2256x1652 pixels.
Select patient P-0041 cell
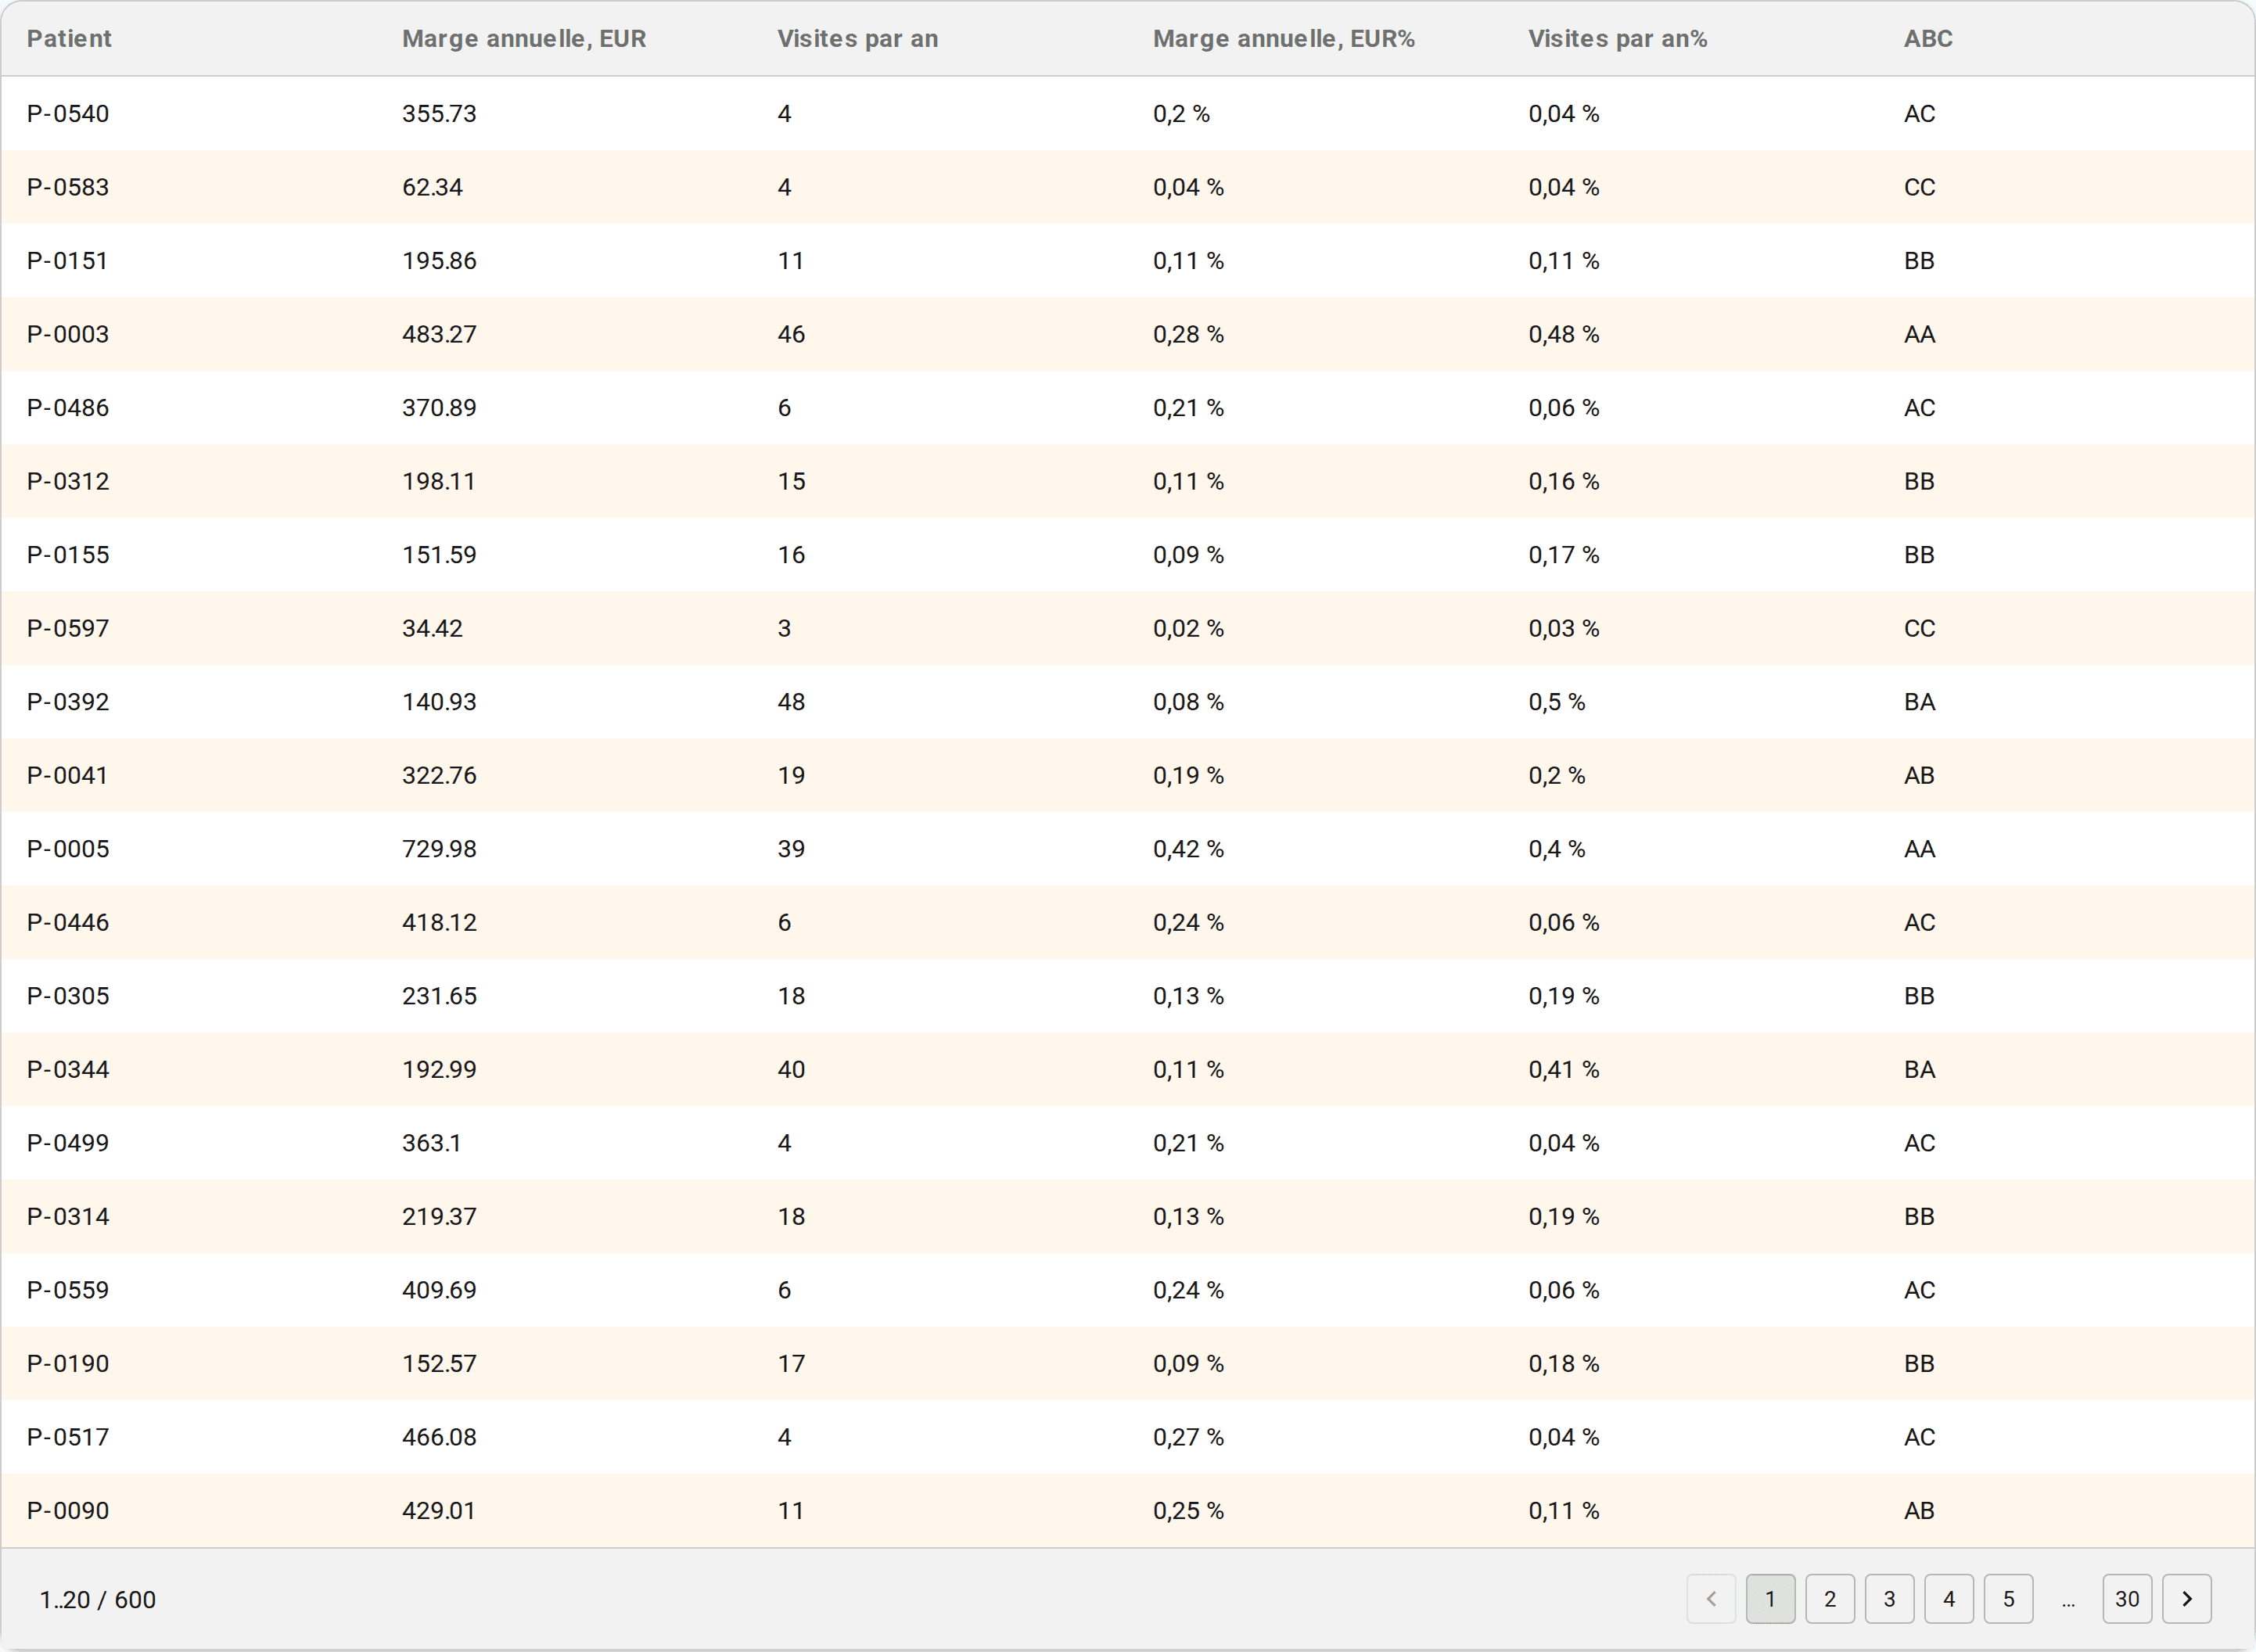coord(67,775)
